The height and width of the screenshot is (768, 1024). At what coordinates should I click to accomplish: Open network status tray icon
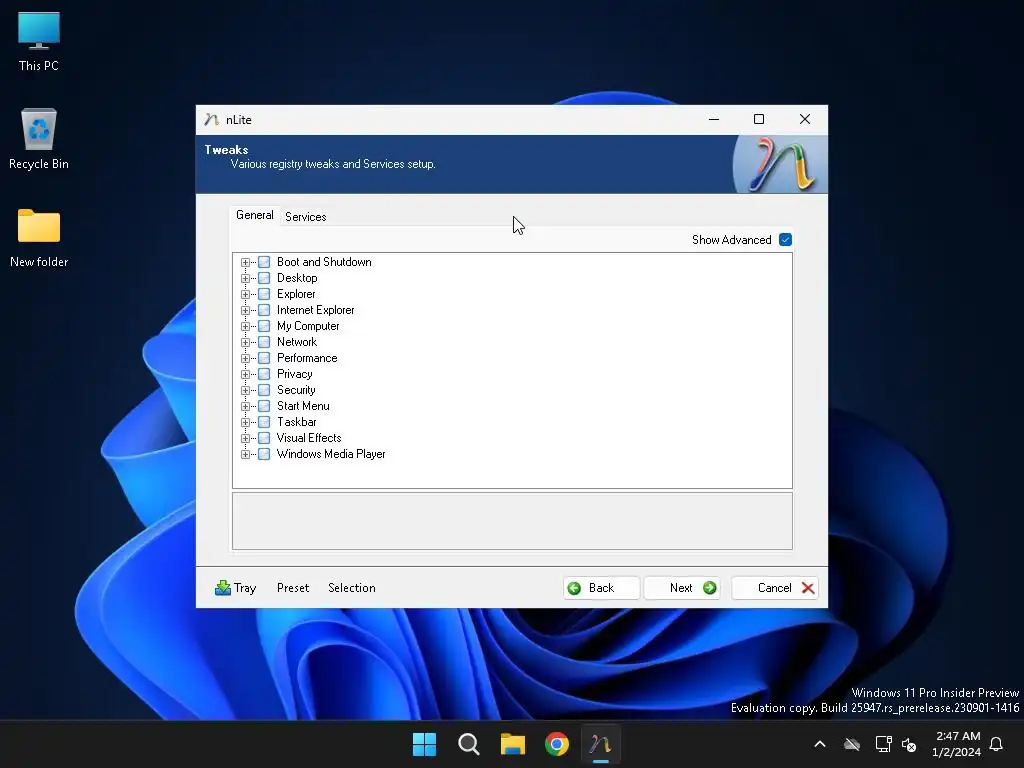(883, 744)
